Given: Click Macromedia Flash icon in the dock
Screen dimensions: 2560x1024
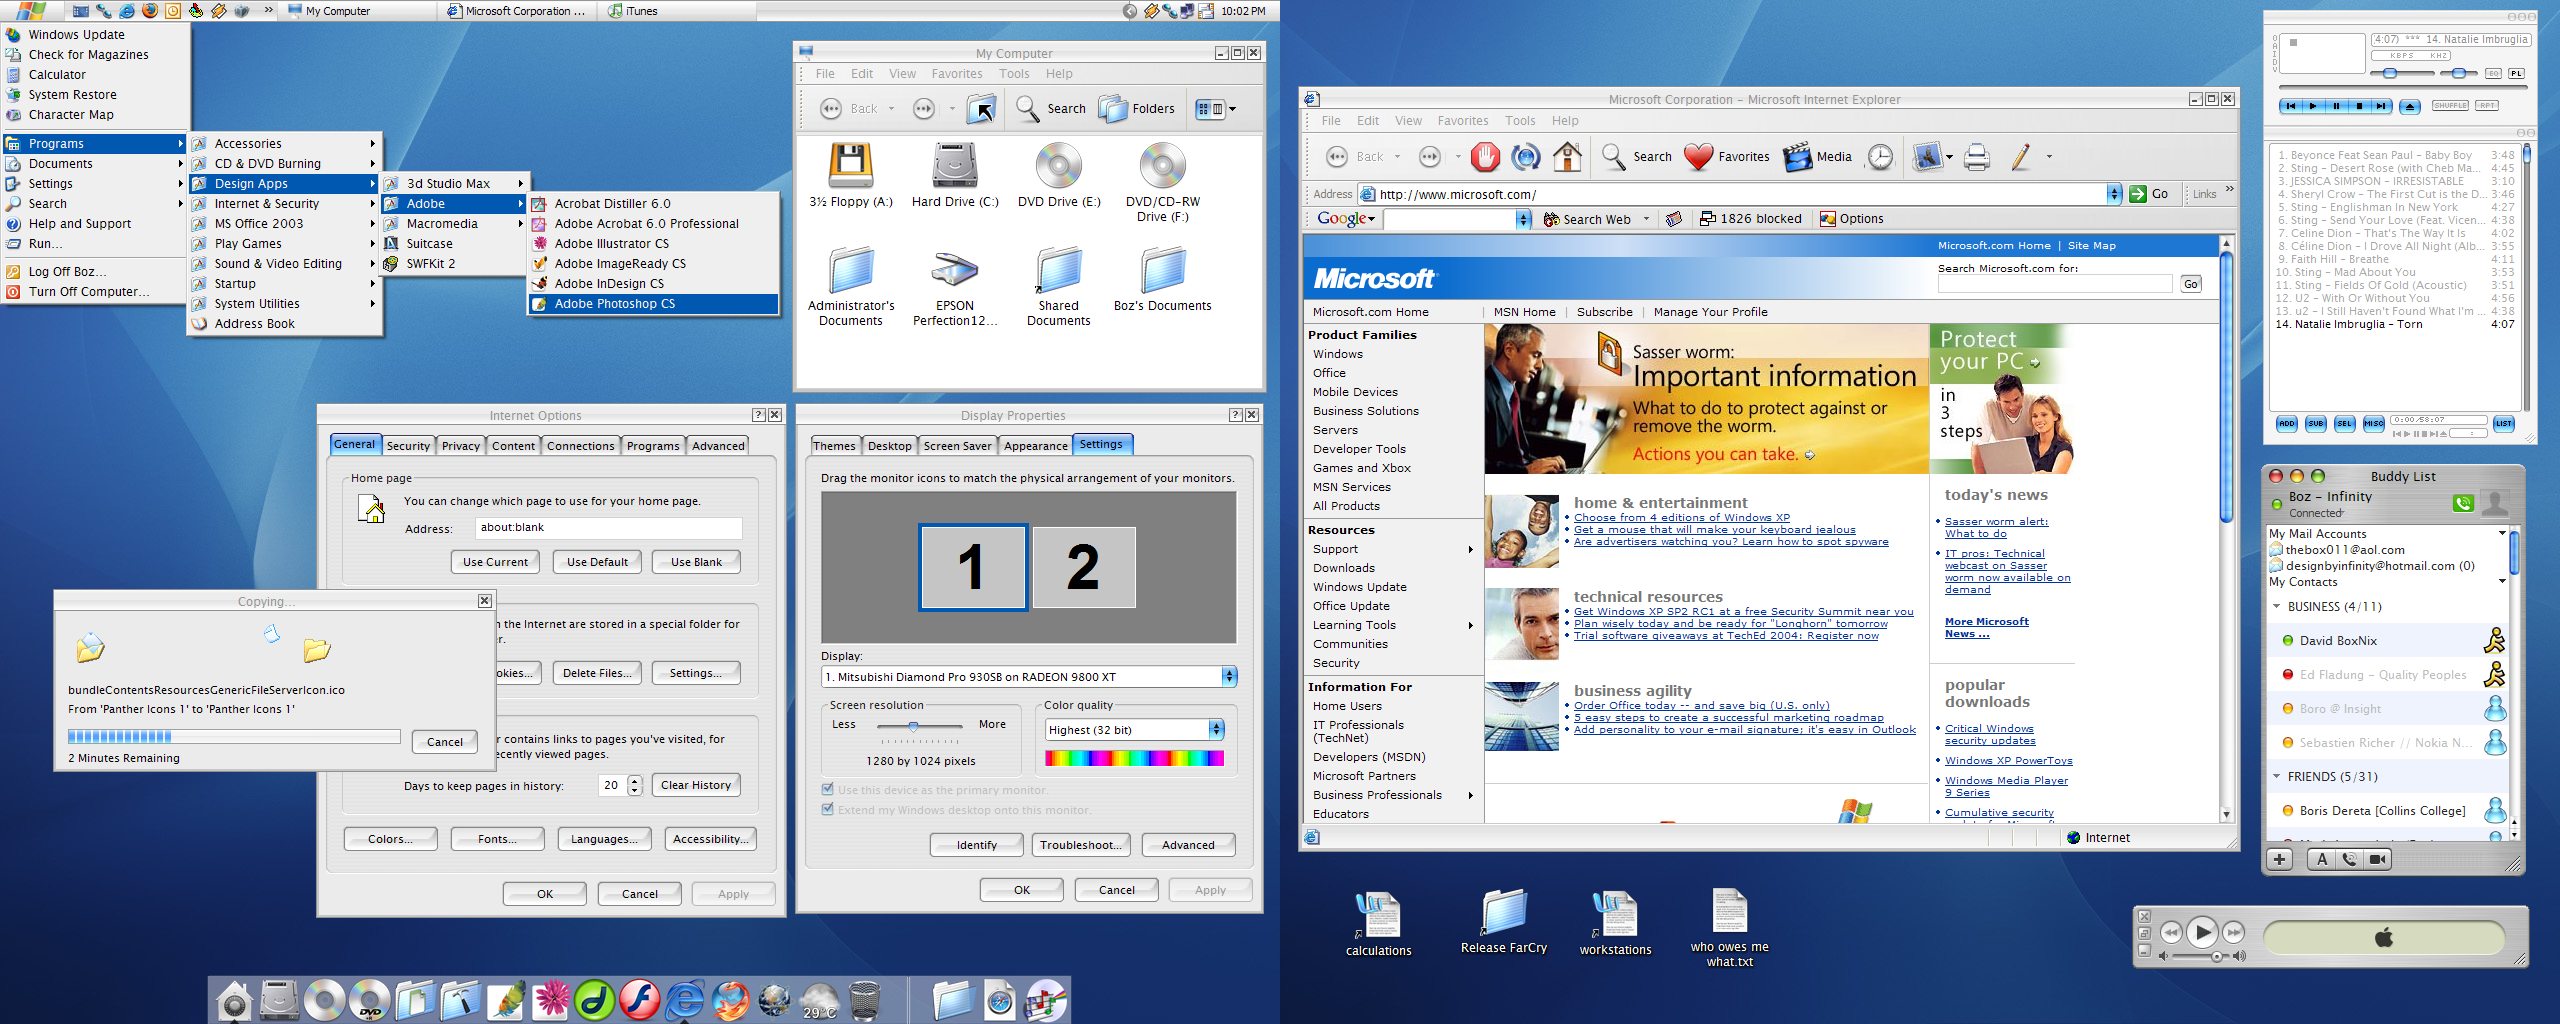Looking at the screenshot, I should tap(639, 999).
